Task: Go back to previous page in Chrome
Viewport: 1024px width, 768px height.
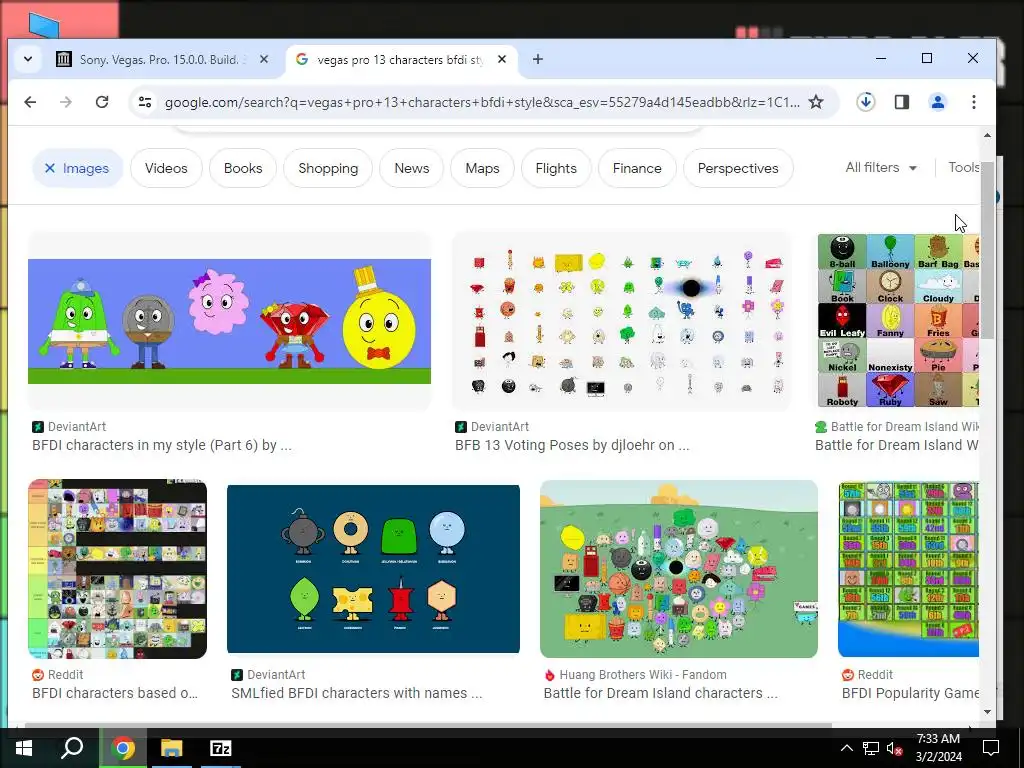Action: point(30,102)
